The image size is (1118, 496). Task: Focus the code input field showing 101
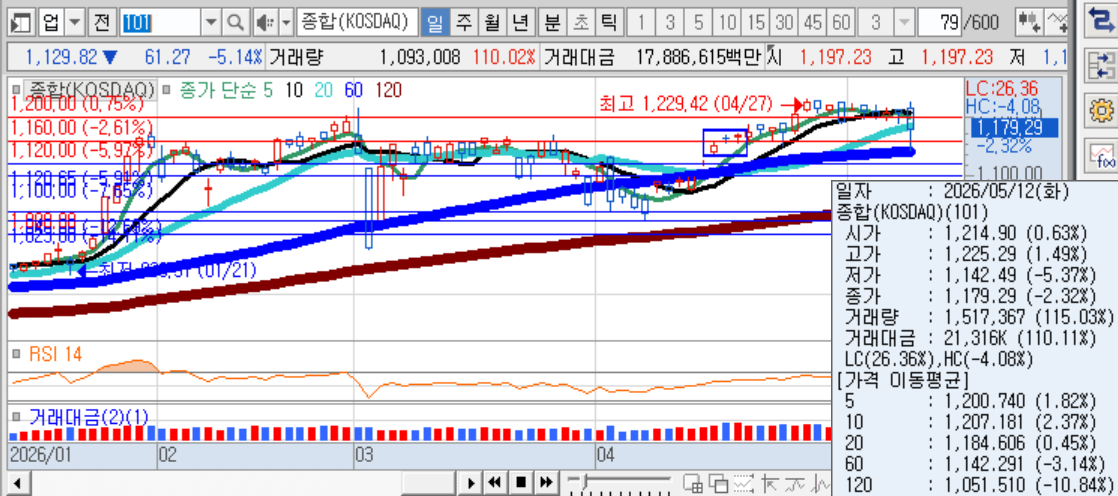[x=160, y=23]
